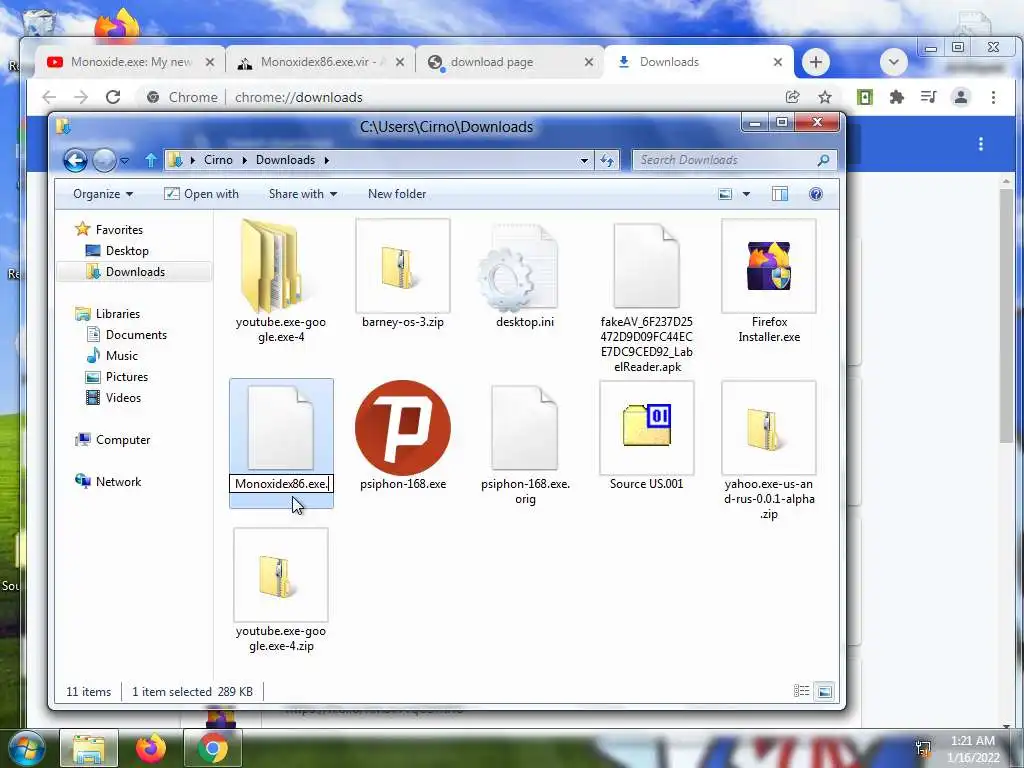Open Computer in navigation pane
This screenshot has width=1024, height=768.
113,440
